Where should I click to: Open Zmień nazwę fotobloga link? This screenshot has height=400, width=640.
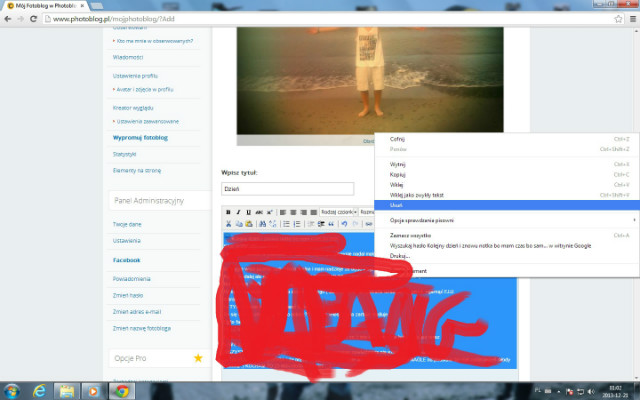coord(142,329)
